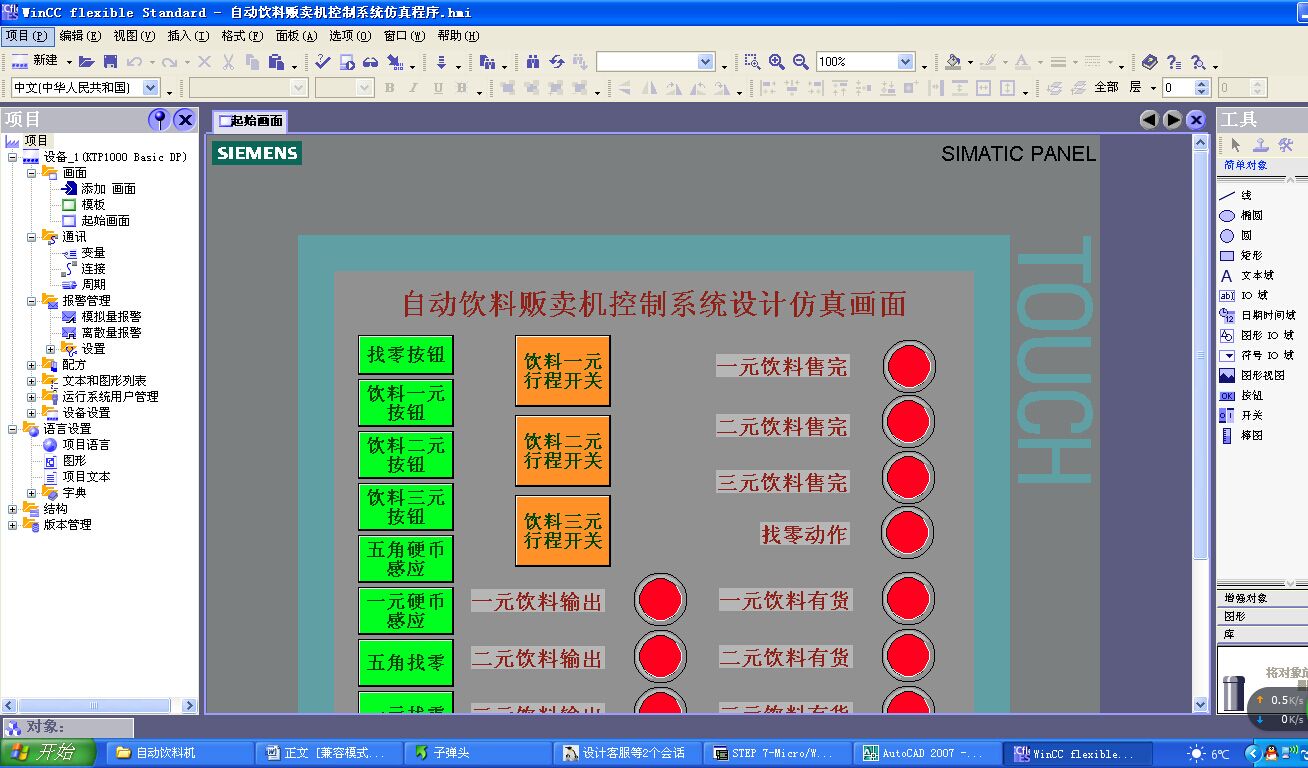
Task: Open the language dropdown 中文(中华人民共和国)
Action: click(151, 88)
